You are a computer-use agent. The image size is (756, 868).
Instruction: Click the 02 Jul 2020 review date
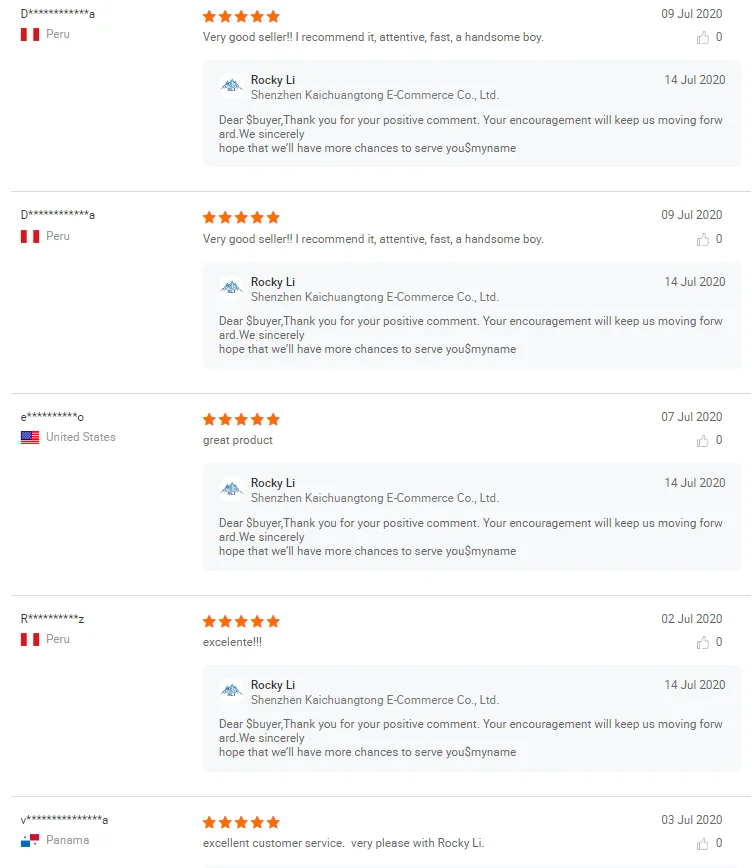[691, 619]
